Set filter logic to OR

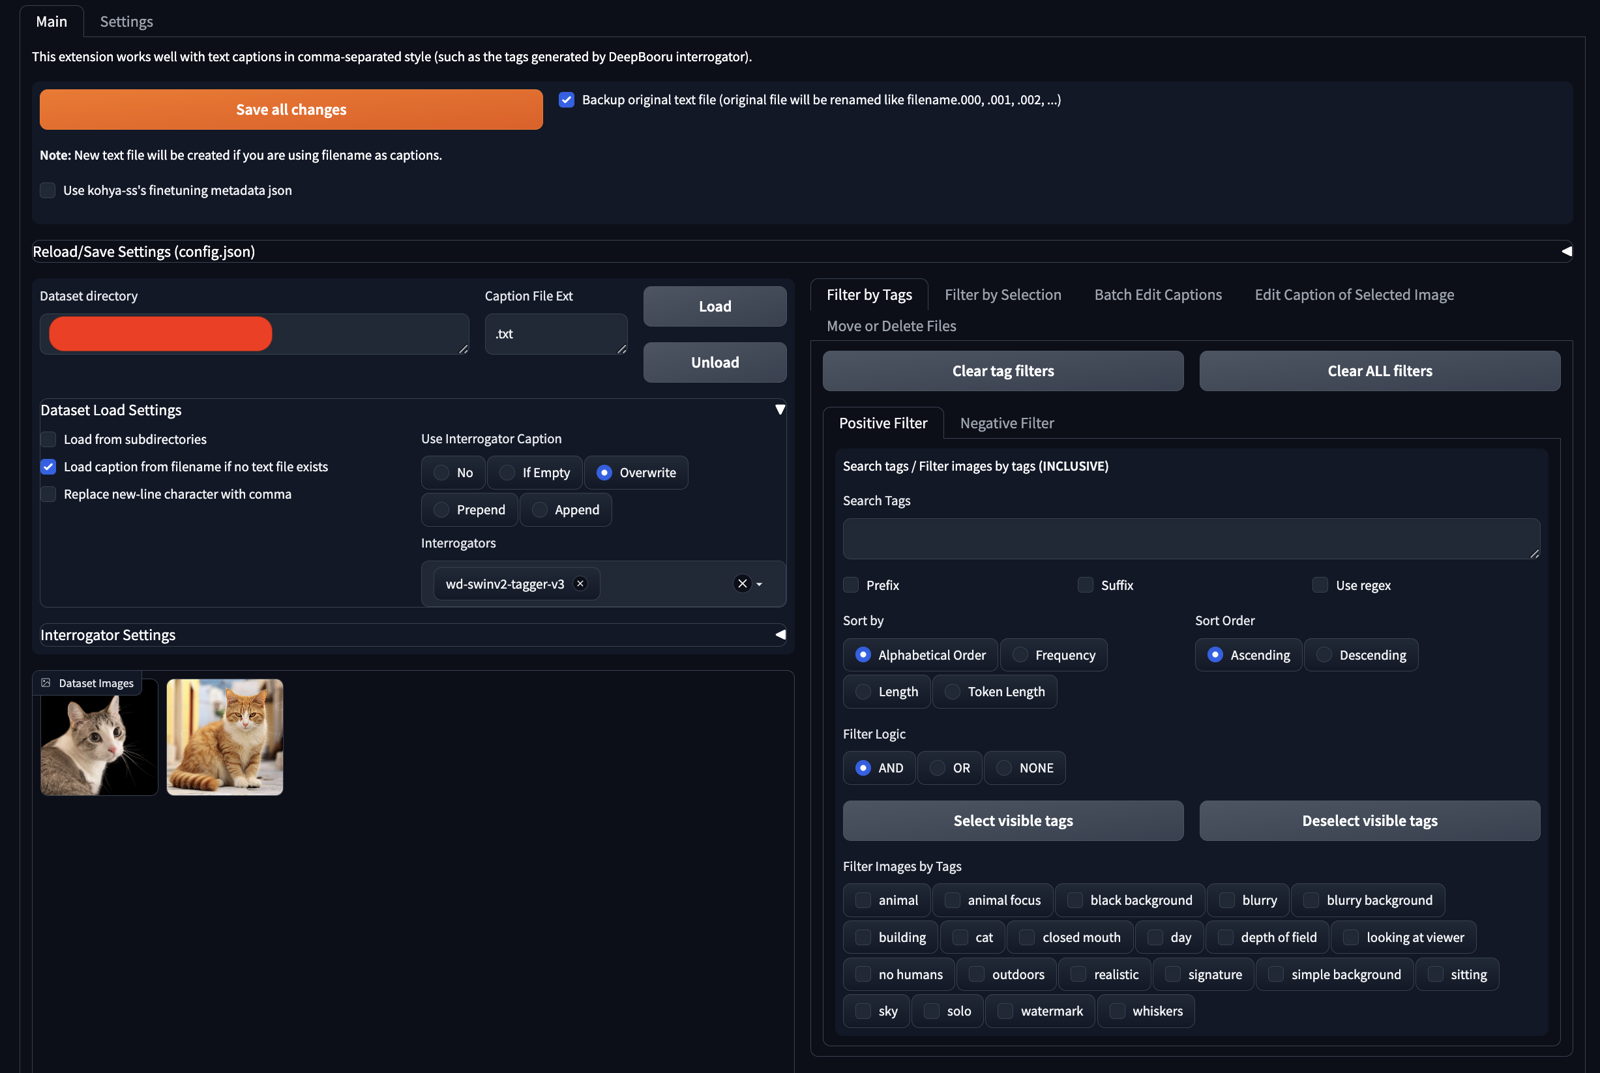[x=950, y=768]
